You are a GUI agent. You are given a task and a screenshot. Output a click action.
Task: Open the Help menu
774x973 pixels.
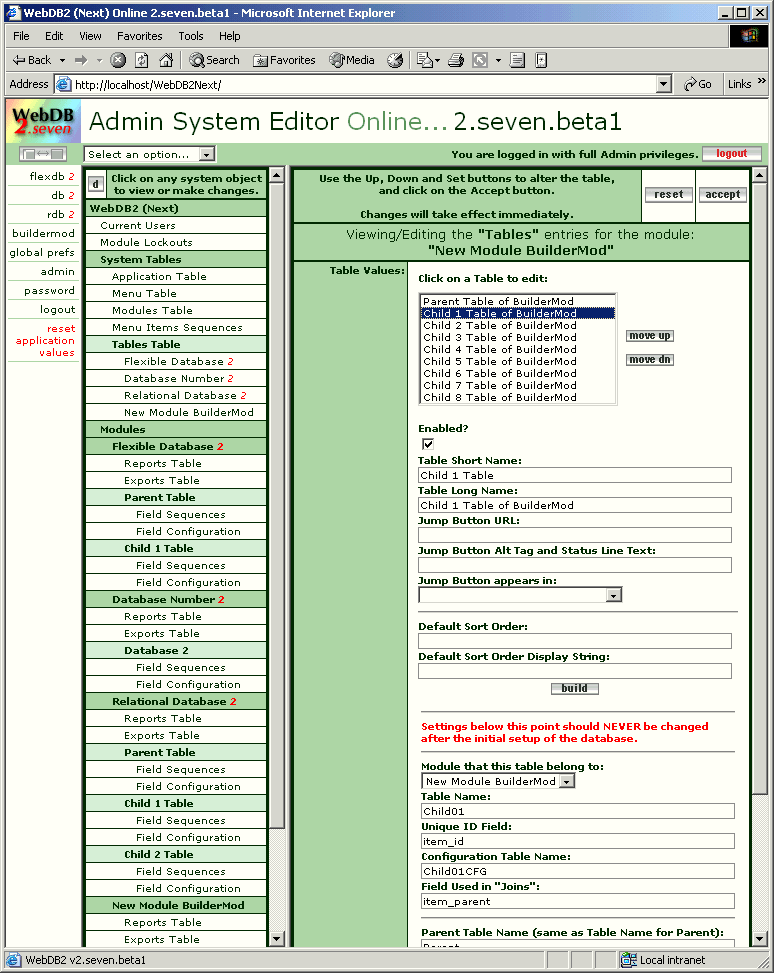coord(230,36)
